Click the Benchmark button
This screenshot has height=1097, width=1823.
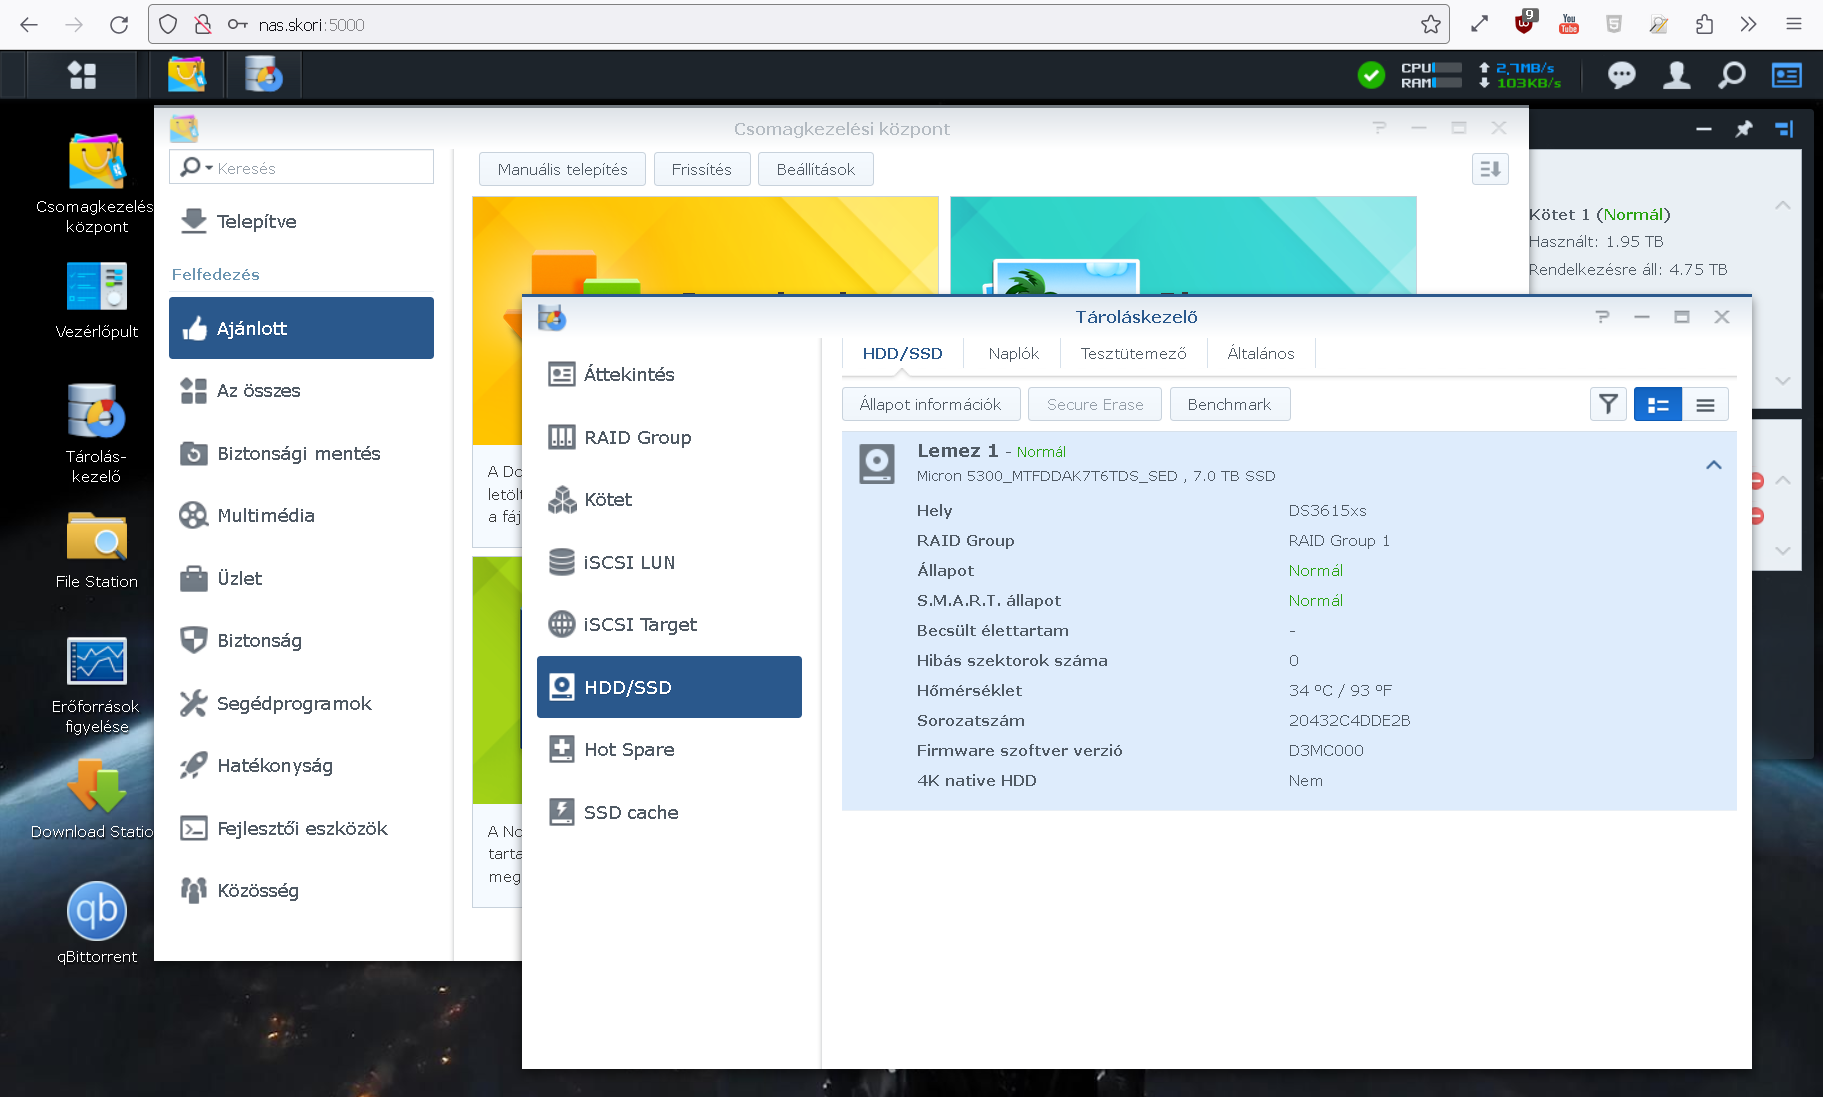coord(1229,404)
